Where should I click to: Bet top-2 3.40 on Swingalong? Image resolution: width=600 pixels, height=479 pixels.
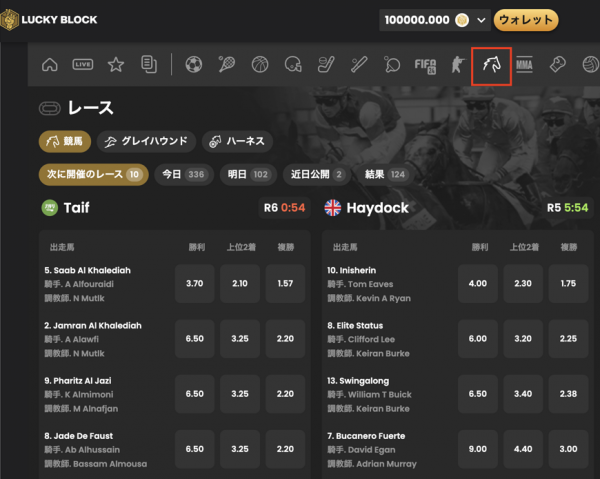pos(523,394)
